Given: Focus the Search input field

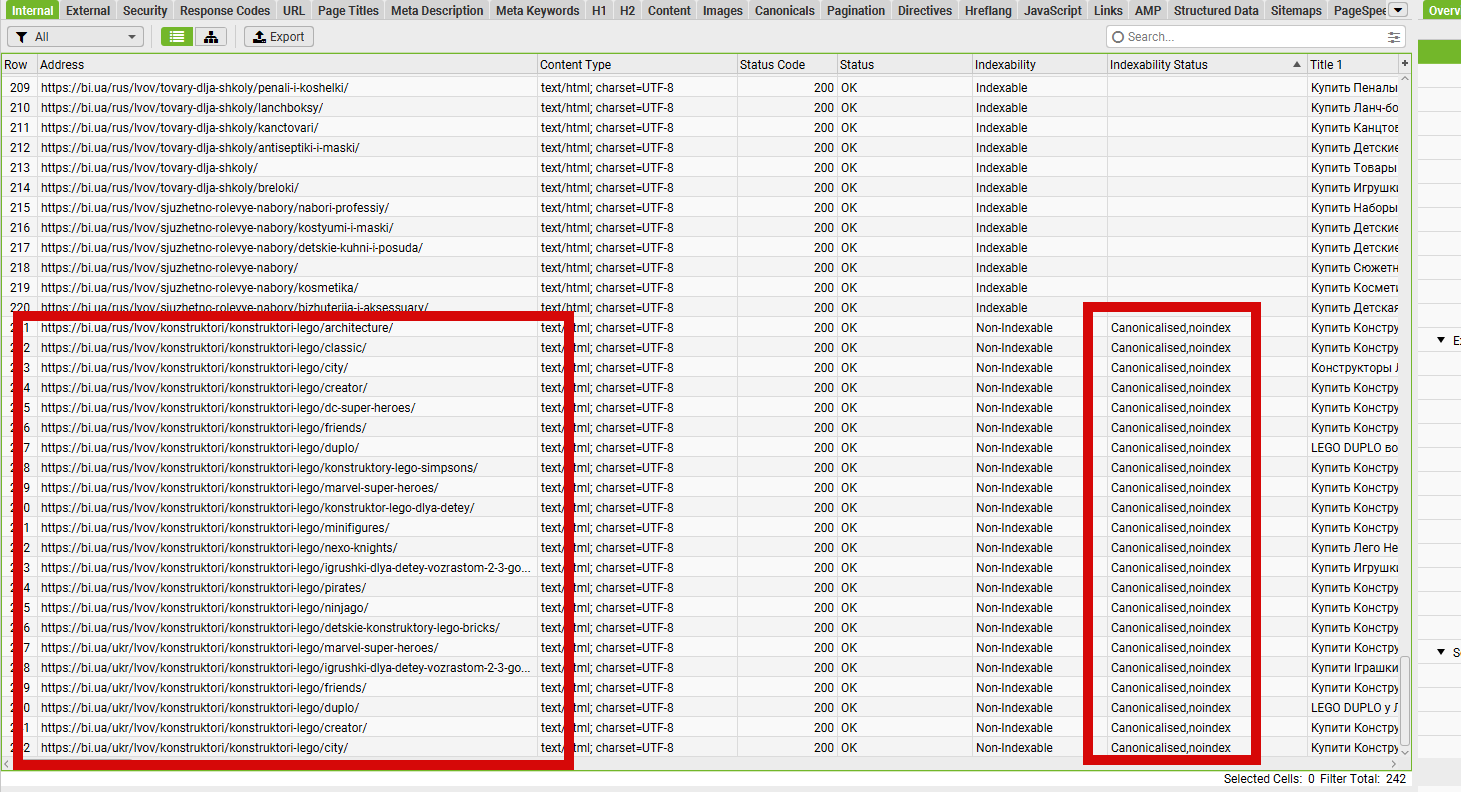Looking at the screenshot, I should click(x=1254, y=37).
